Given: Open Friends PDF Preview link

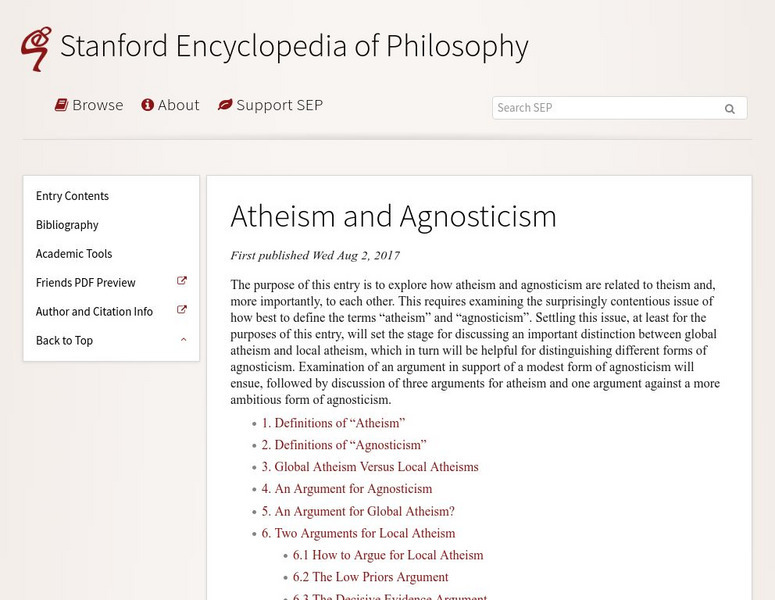Looking at the screenshot, I should (x=86, y=283).
